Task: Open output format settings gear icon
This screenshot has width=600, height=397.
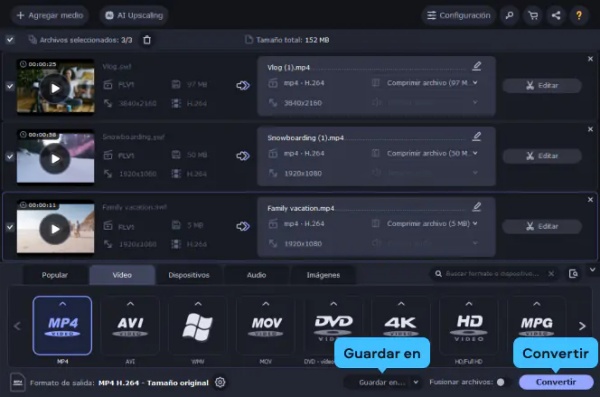Action: pyautogui.click(x=220, y=382)
